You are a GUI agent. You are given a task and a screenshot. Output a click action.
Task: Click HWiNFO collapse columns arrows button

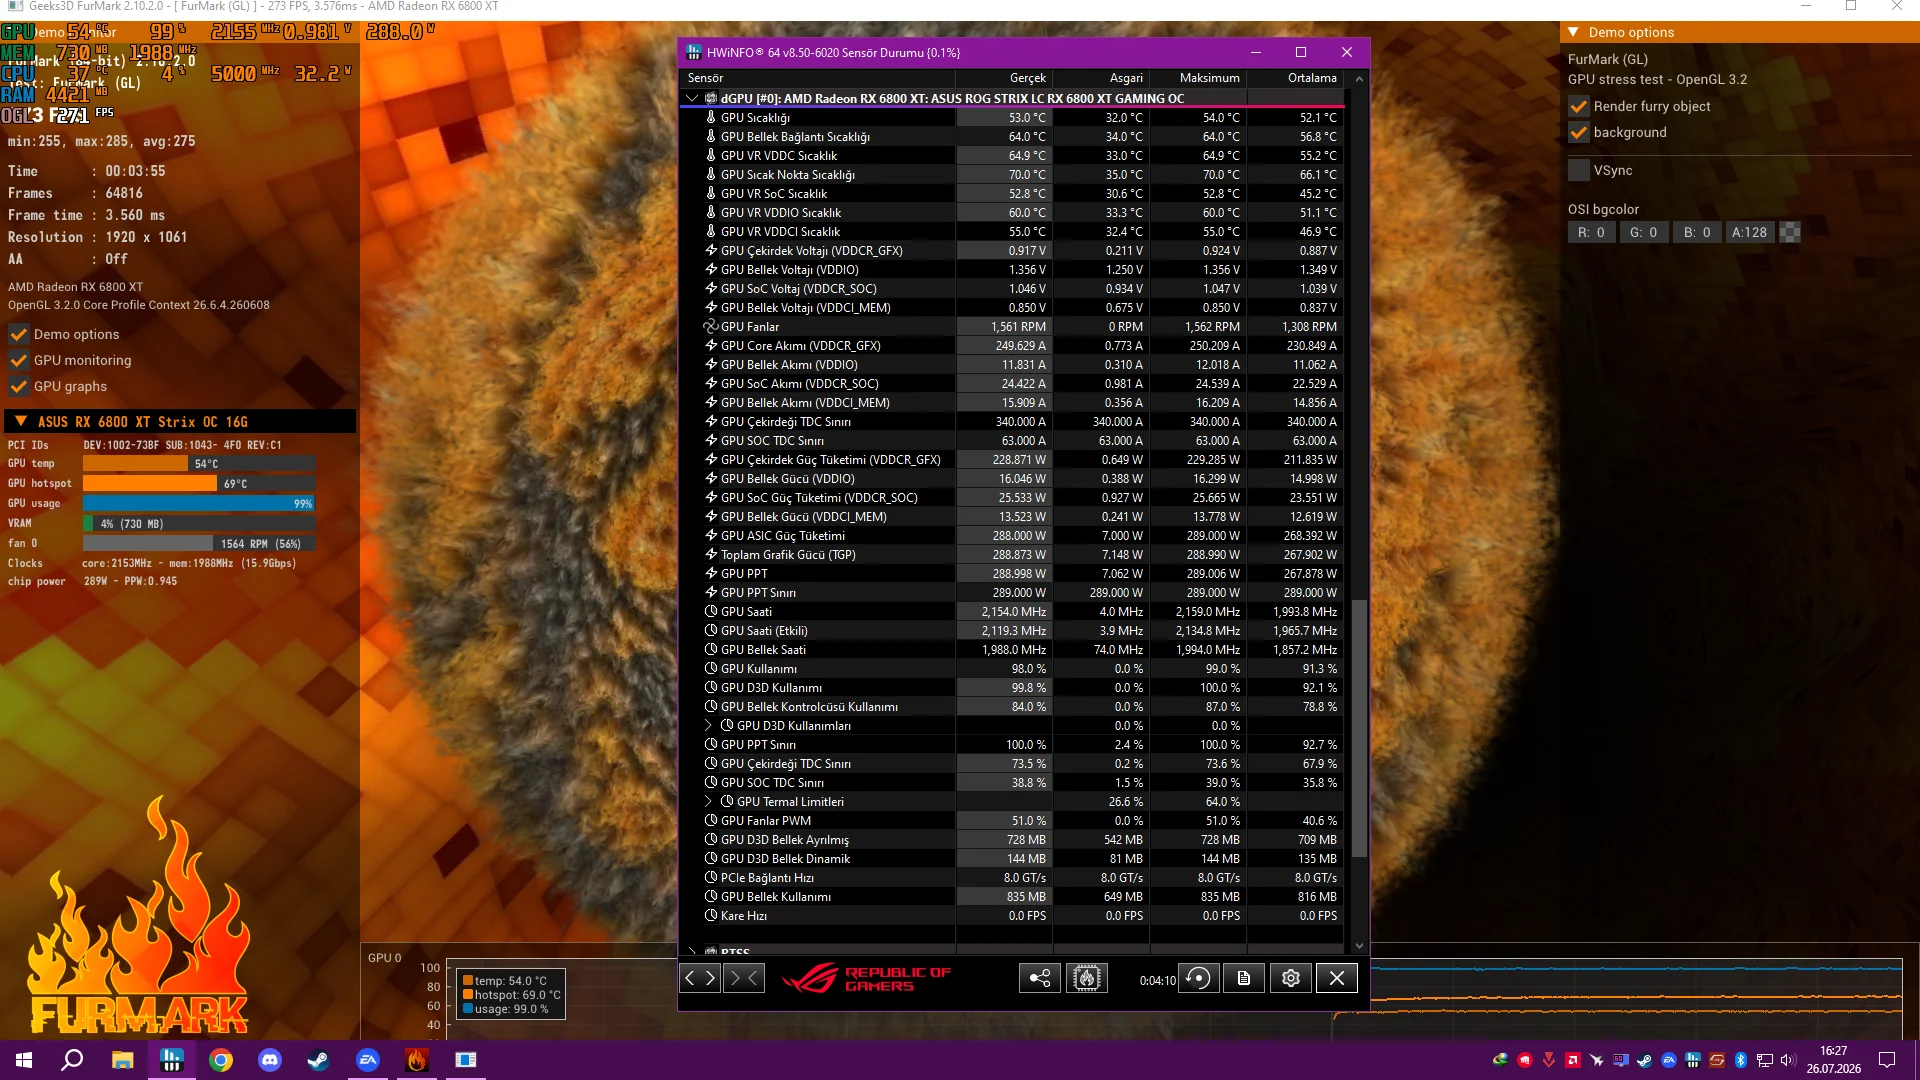[x=745, y=978]
